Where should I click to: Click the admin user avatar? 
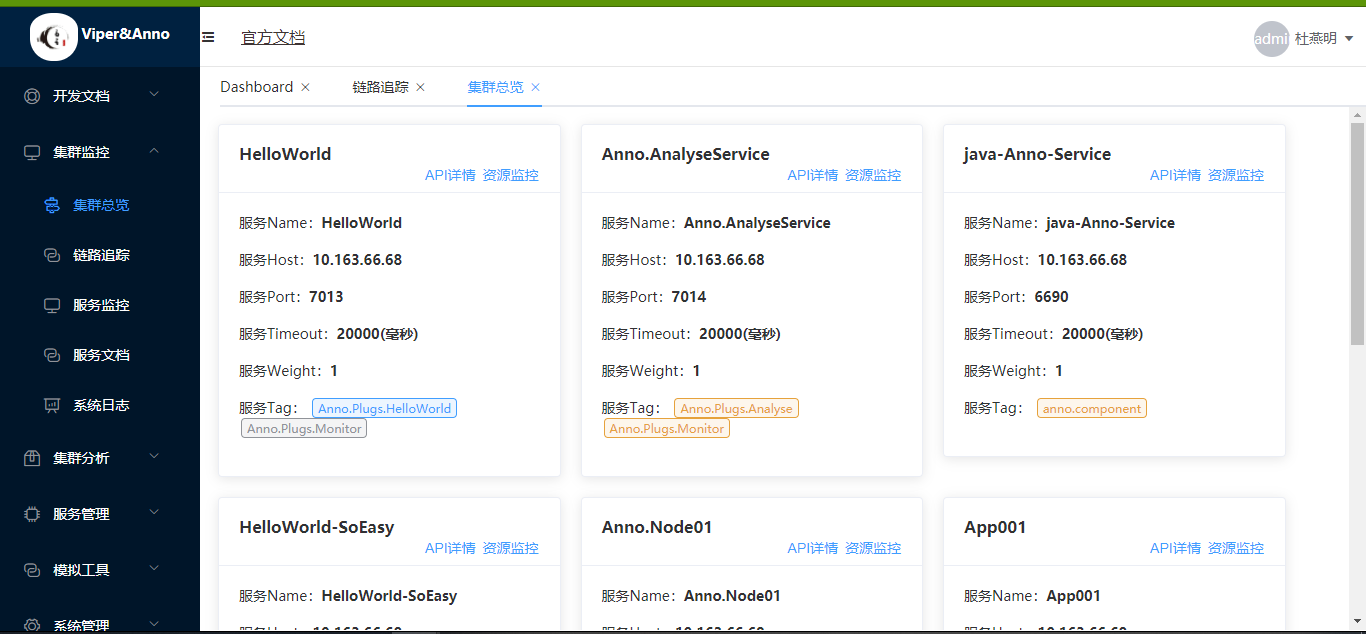1271,39
